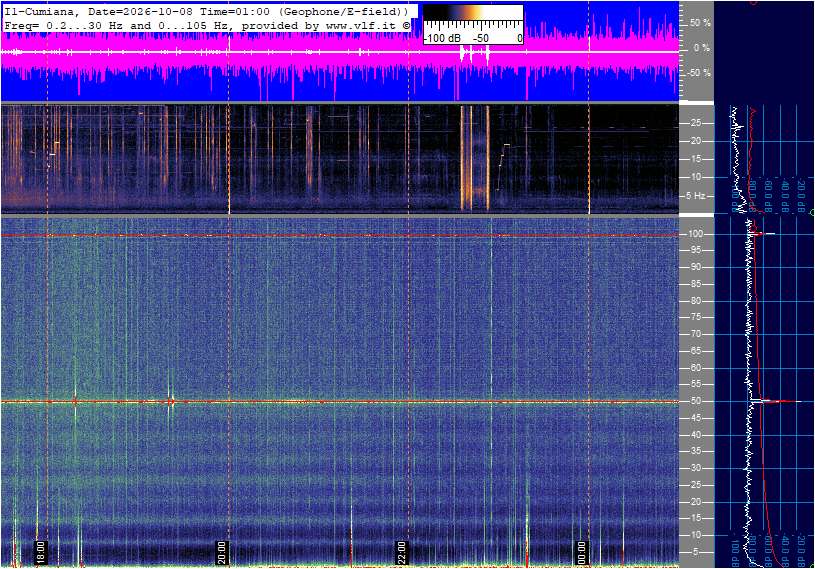Click the 80 frequency axis label

[x=695, y=301]
